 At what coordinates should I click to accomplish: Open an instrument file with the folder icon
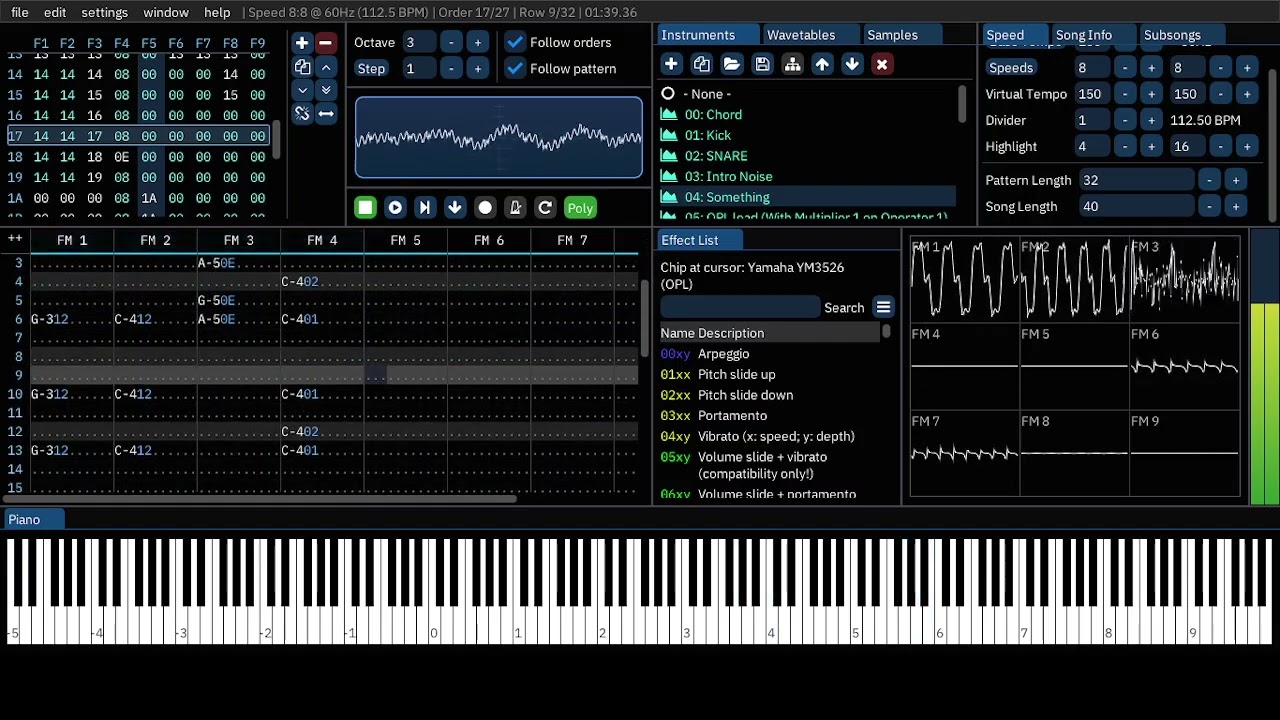click(732, 64)
